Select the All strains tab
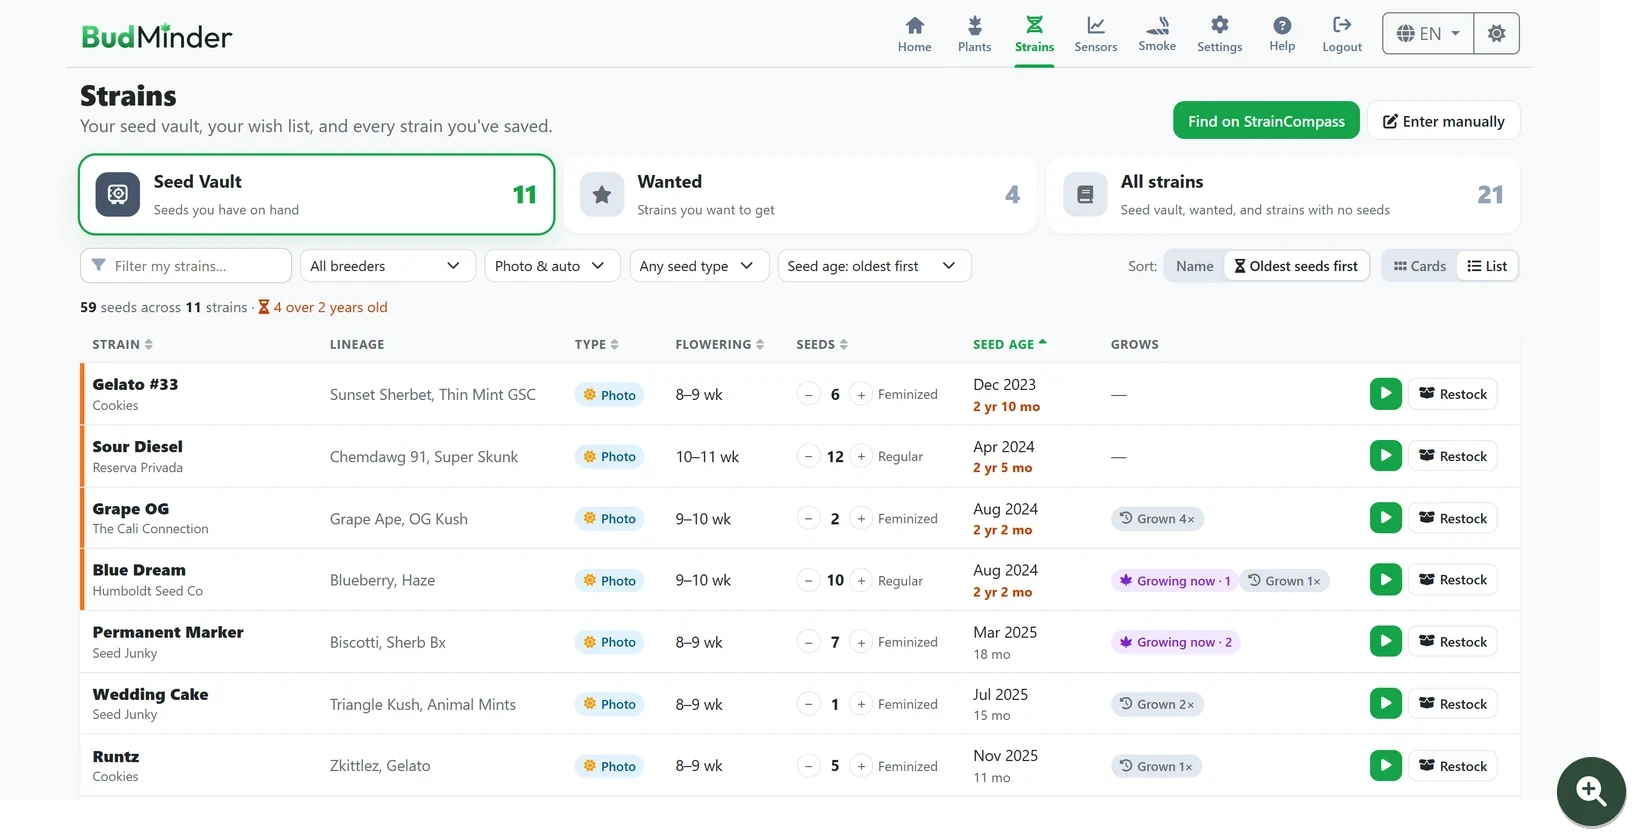This screenshot has width=1632, height=834. [1283, 194]
